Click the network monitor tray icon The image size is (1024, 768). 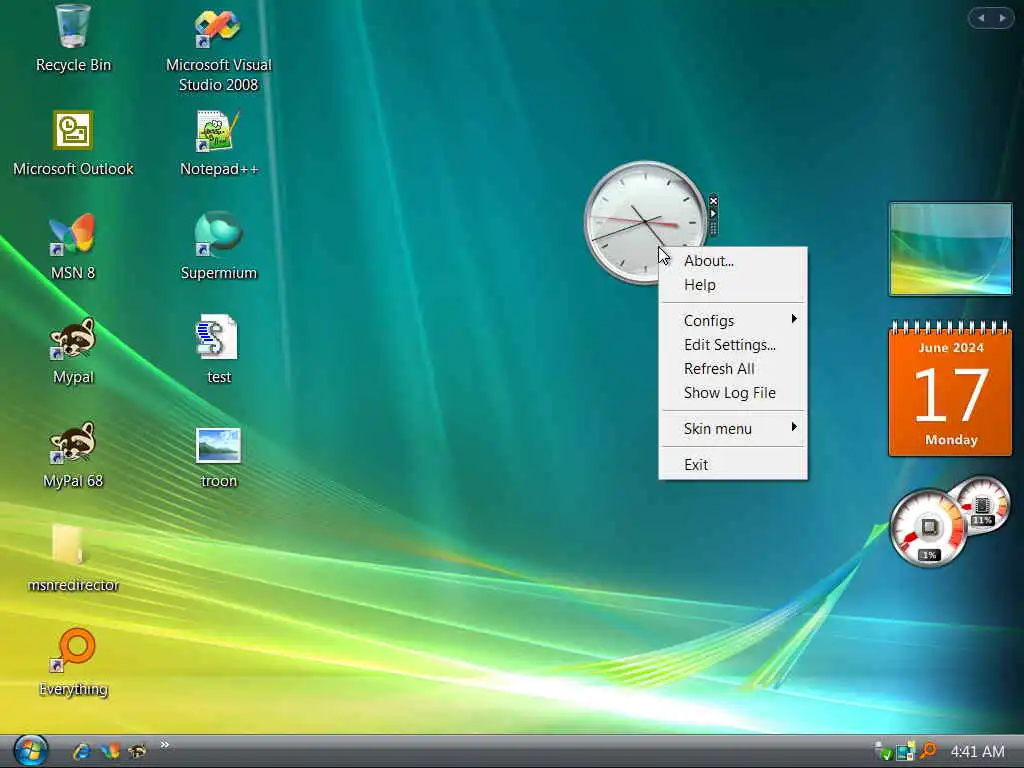[905, 751]
